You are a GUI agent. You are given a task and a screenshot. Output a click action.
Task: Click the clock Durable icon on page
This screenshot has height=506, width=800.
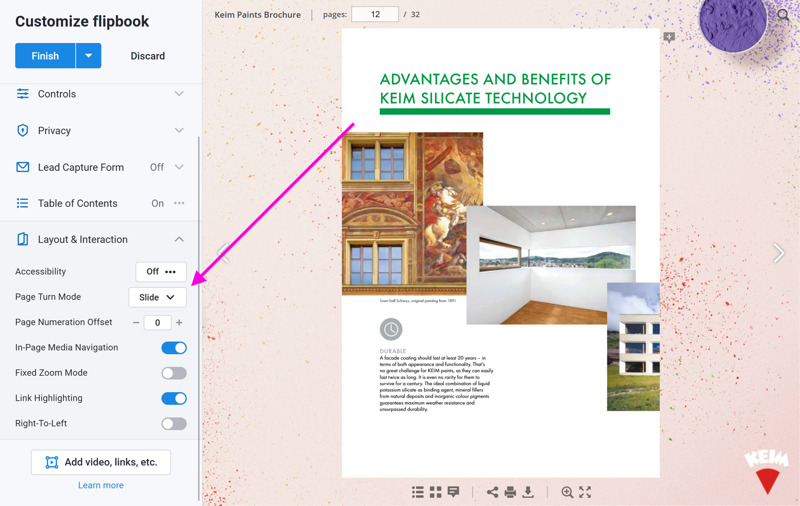(391, 330)
